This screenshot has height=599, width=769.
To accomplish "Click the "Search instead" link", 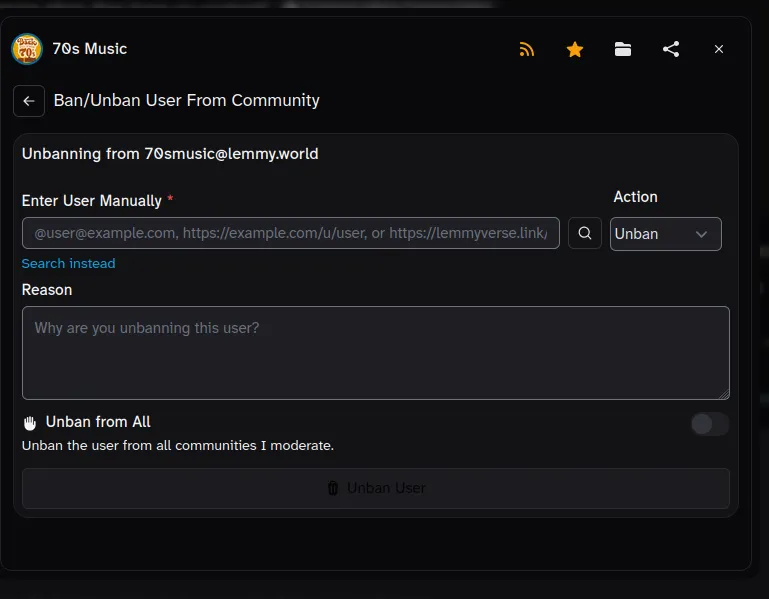I will (x=68, y=264).
